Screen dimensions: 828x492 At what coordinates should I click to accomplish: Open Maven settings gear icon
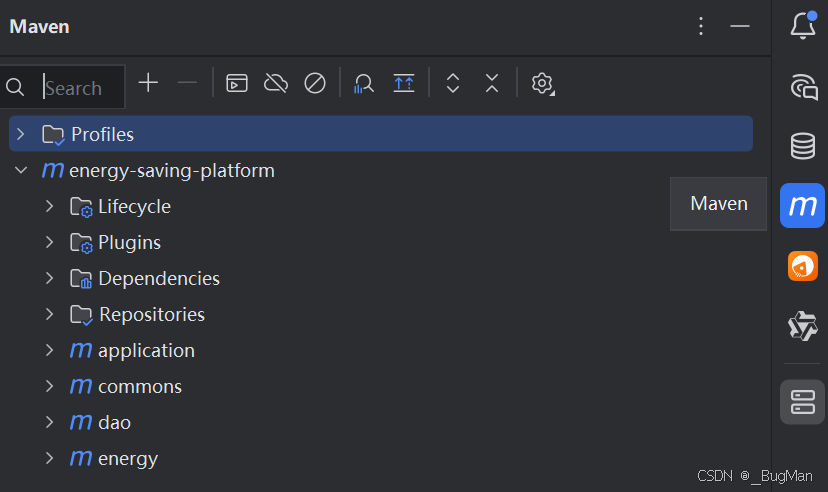(542, 83)
